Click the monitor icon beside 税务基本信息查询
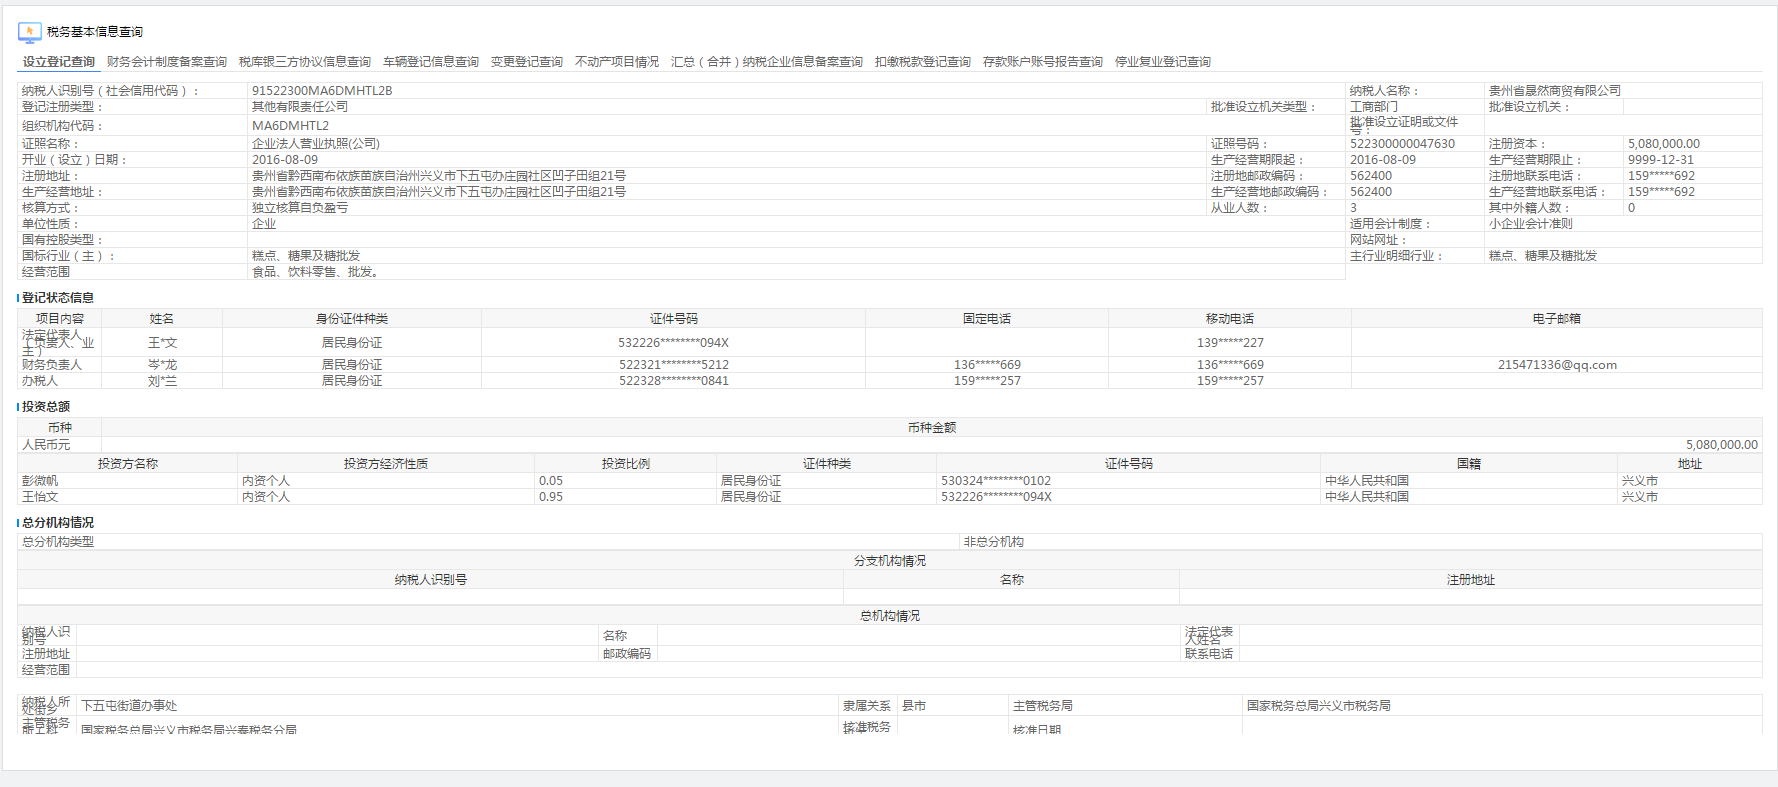1778x787 pixels. [29, 32]
